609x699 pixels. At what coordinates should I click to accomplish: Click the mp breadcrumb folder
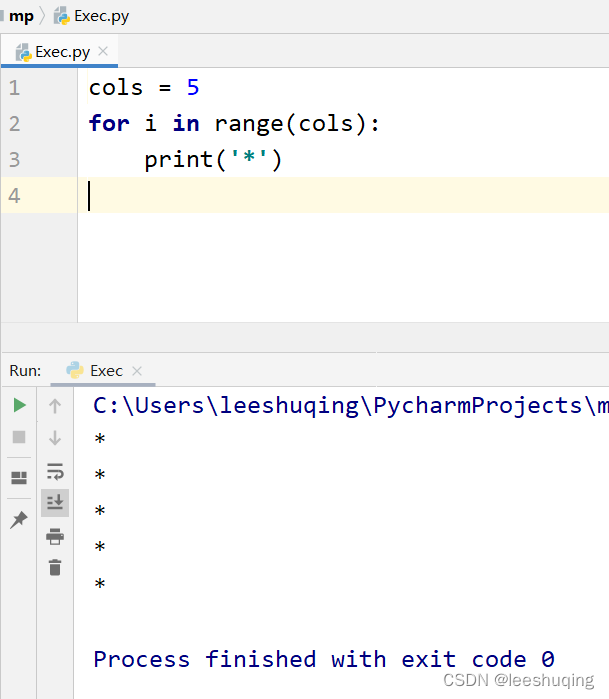click(x=21, y=16)
